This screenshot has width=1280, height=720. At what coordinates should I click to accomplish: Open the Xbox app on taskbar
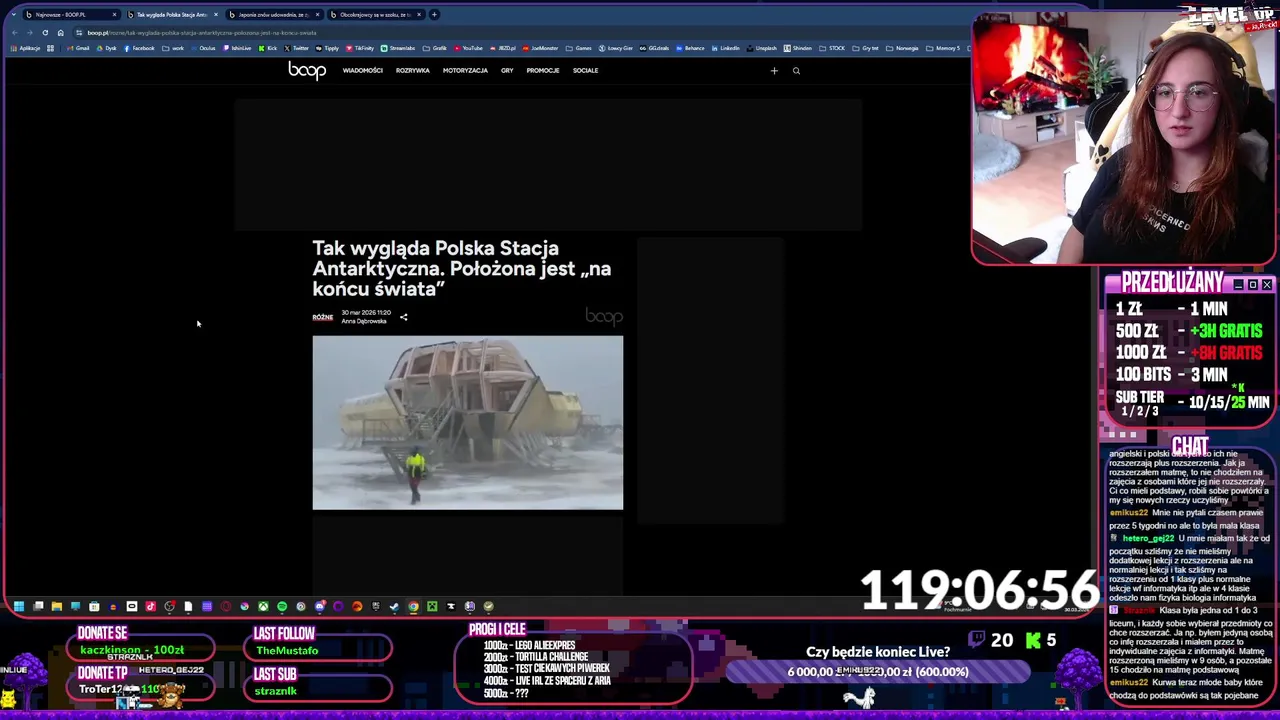[263, 606]
